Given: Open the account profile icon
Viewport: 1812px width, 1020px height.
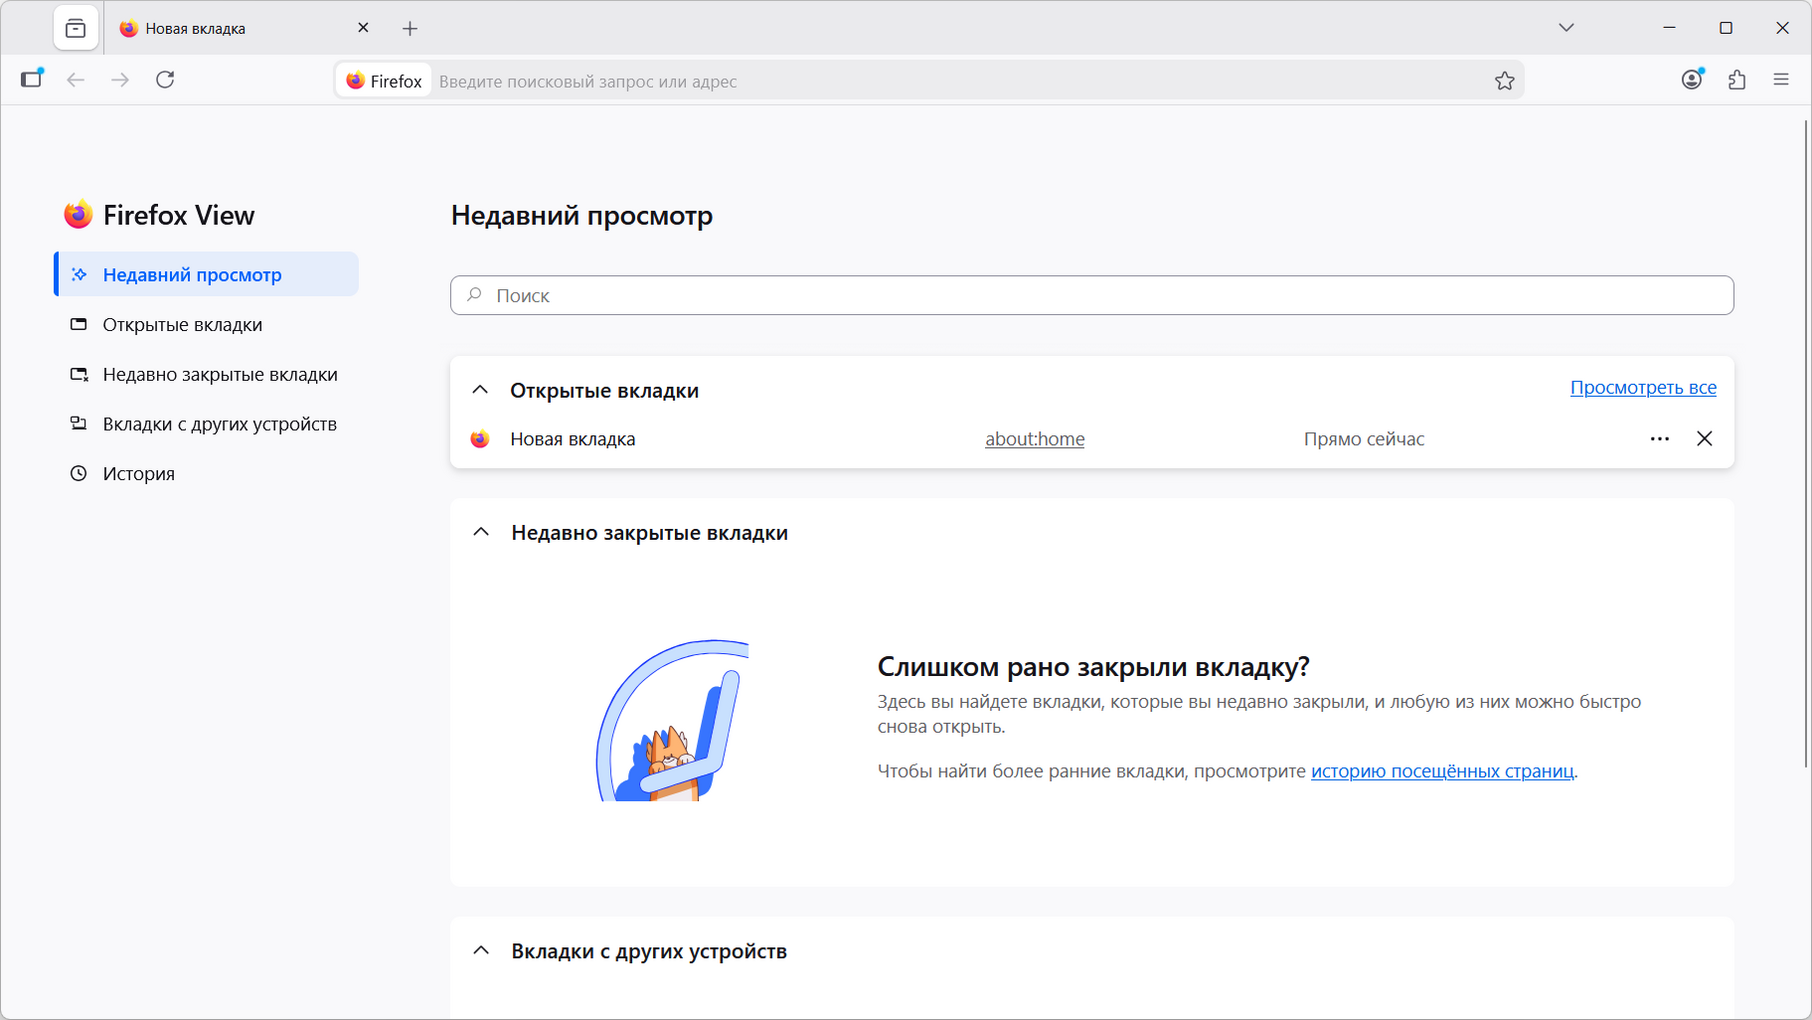Looking at the screenshot, I should point(1692,79).
